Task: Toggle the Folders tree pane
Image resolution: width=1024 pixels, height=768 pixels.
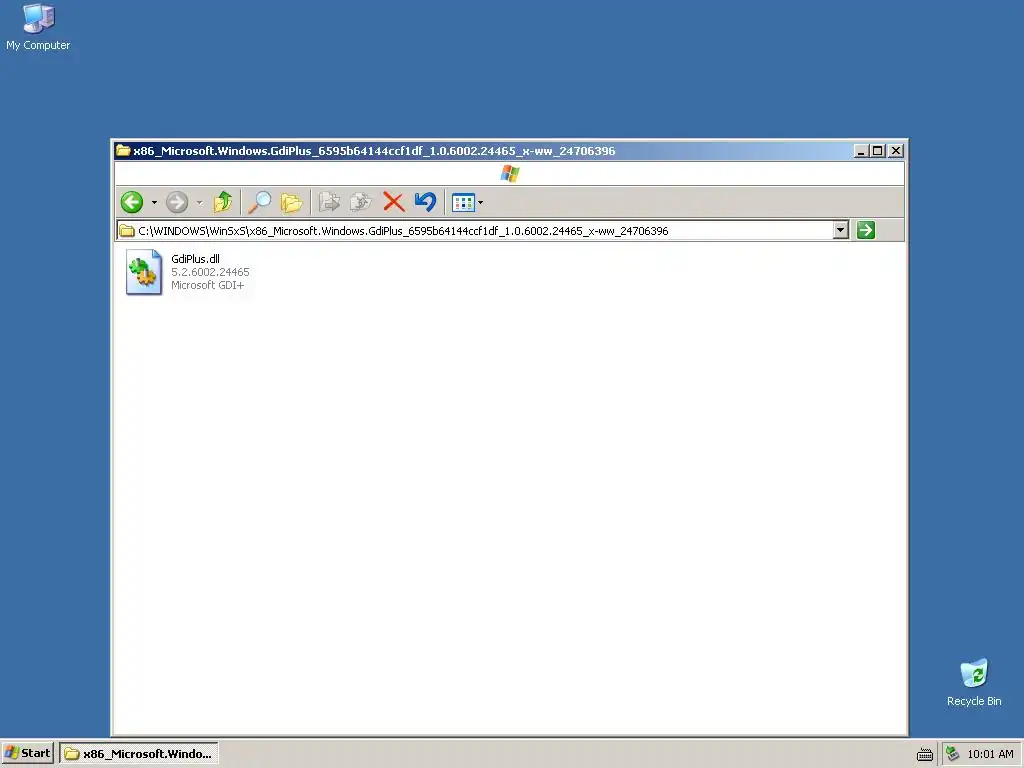Action: tap(291, 202)
